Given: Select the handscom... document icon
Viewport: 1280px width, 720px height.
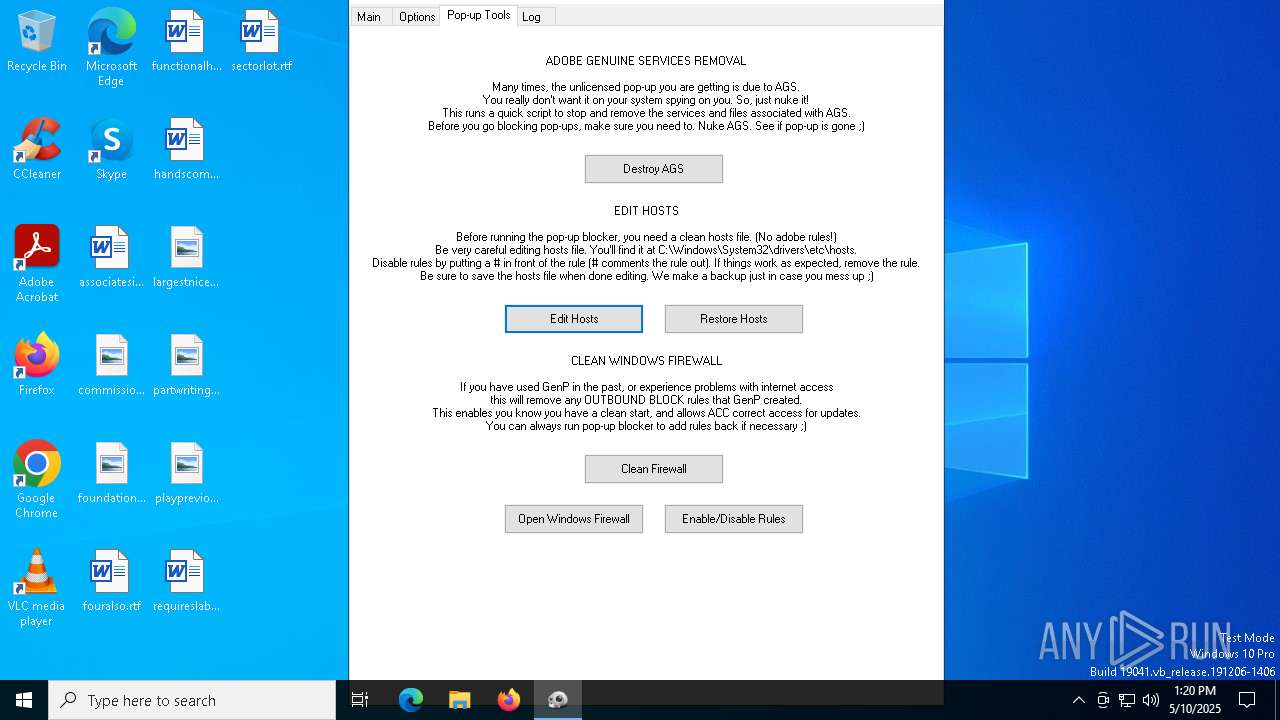Looking at the screenshot, I should coord(186,149).
